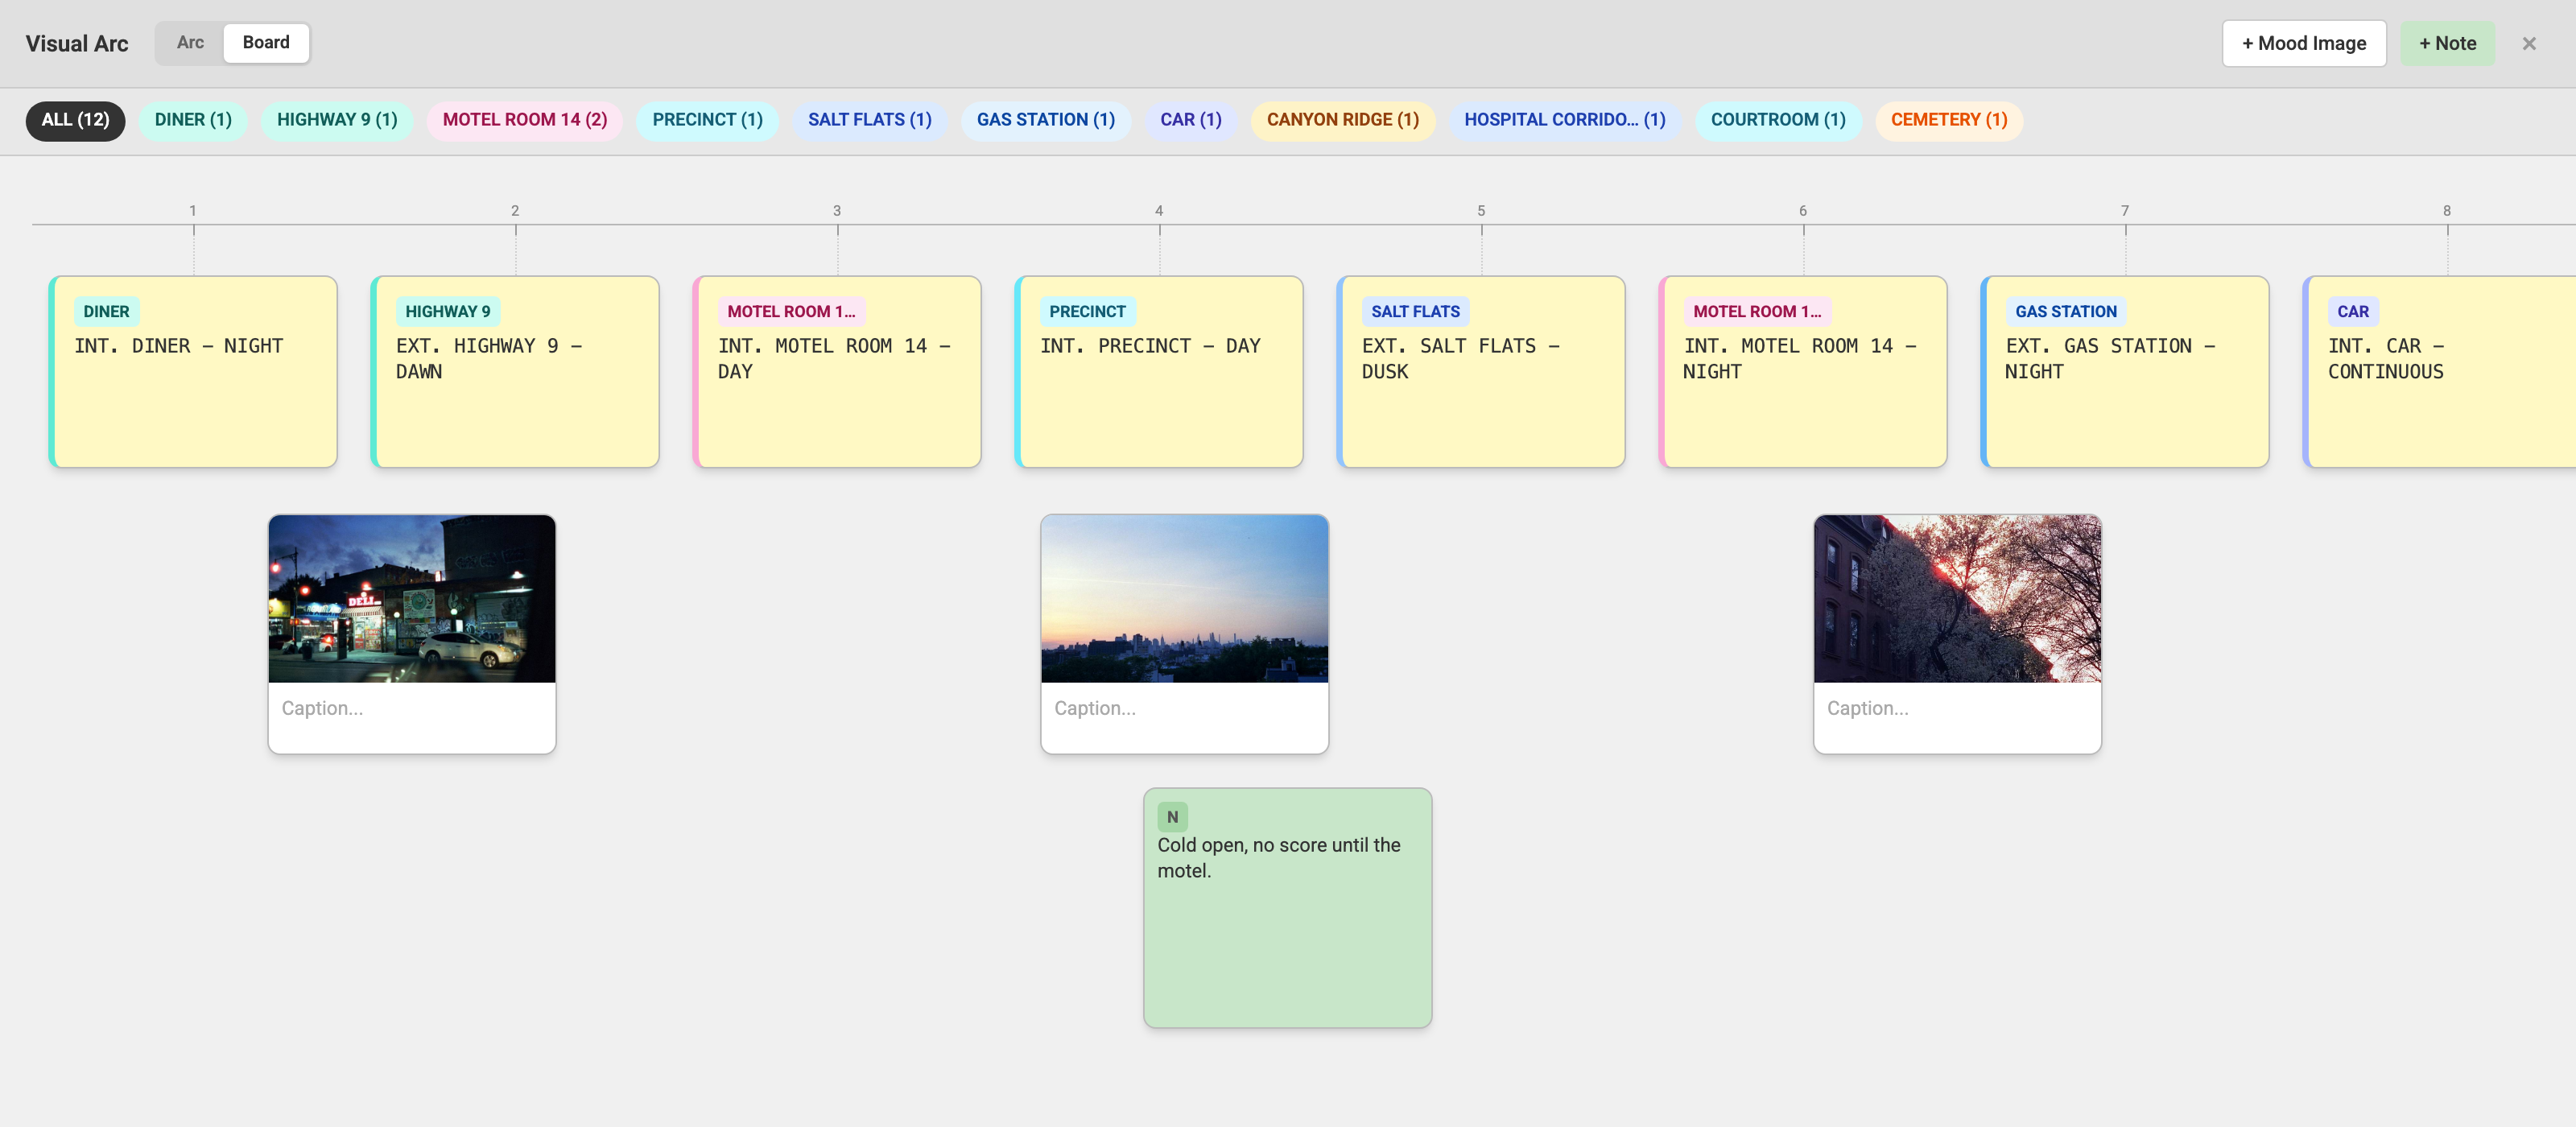
Task: Open the EXT. SALT FLATS – DUSK card
Action: pyautogui.click(x=1481, y=372)
